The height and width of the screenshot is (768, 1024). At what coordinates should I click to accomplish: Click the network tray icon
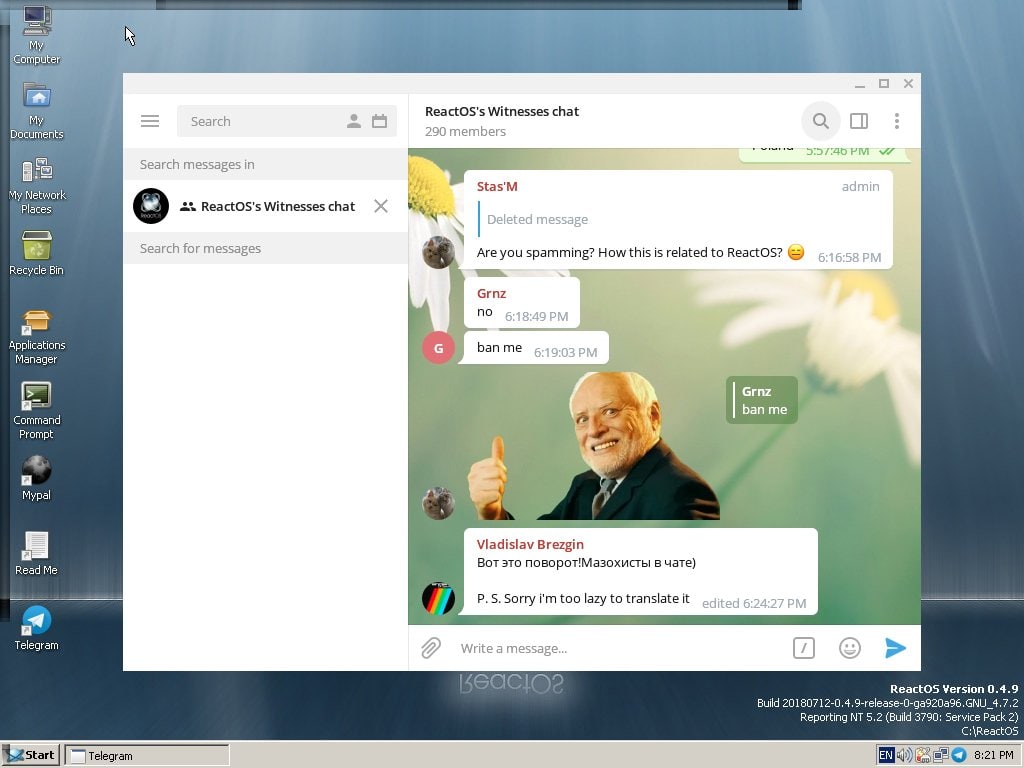[x=940, y=755]
